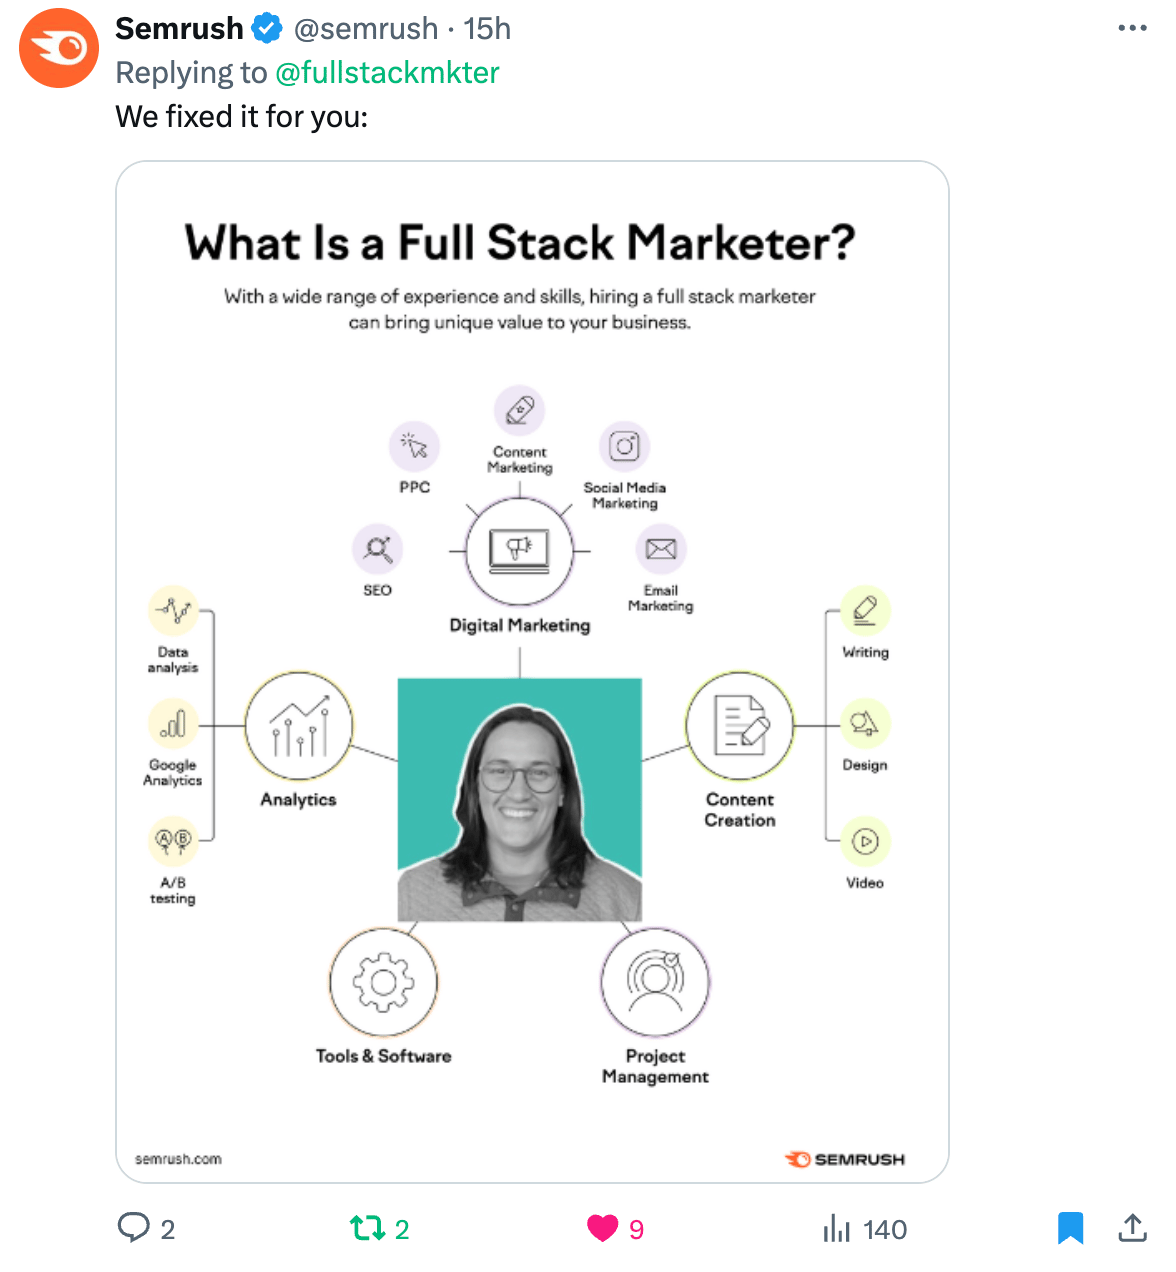
Task: Click the Project Management target icon
Action: (x=655, y=982)
